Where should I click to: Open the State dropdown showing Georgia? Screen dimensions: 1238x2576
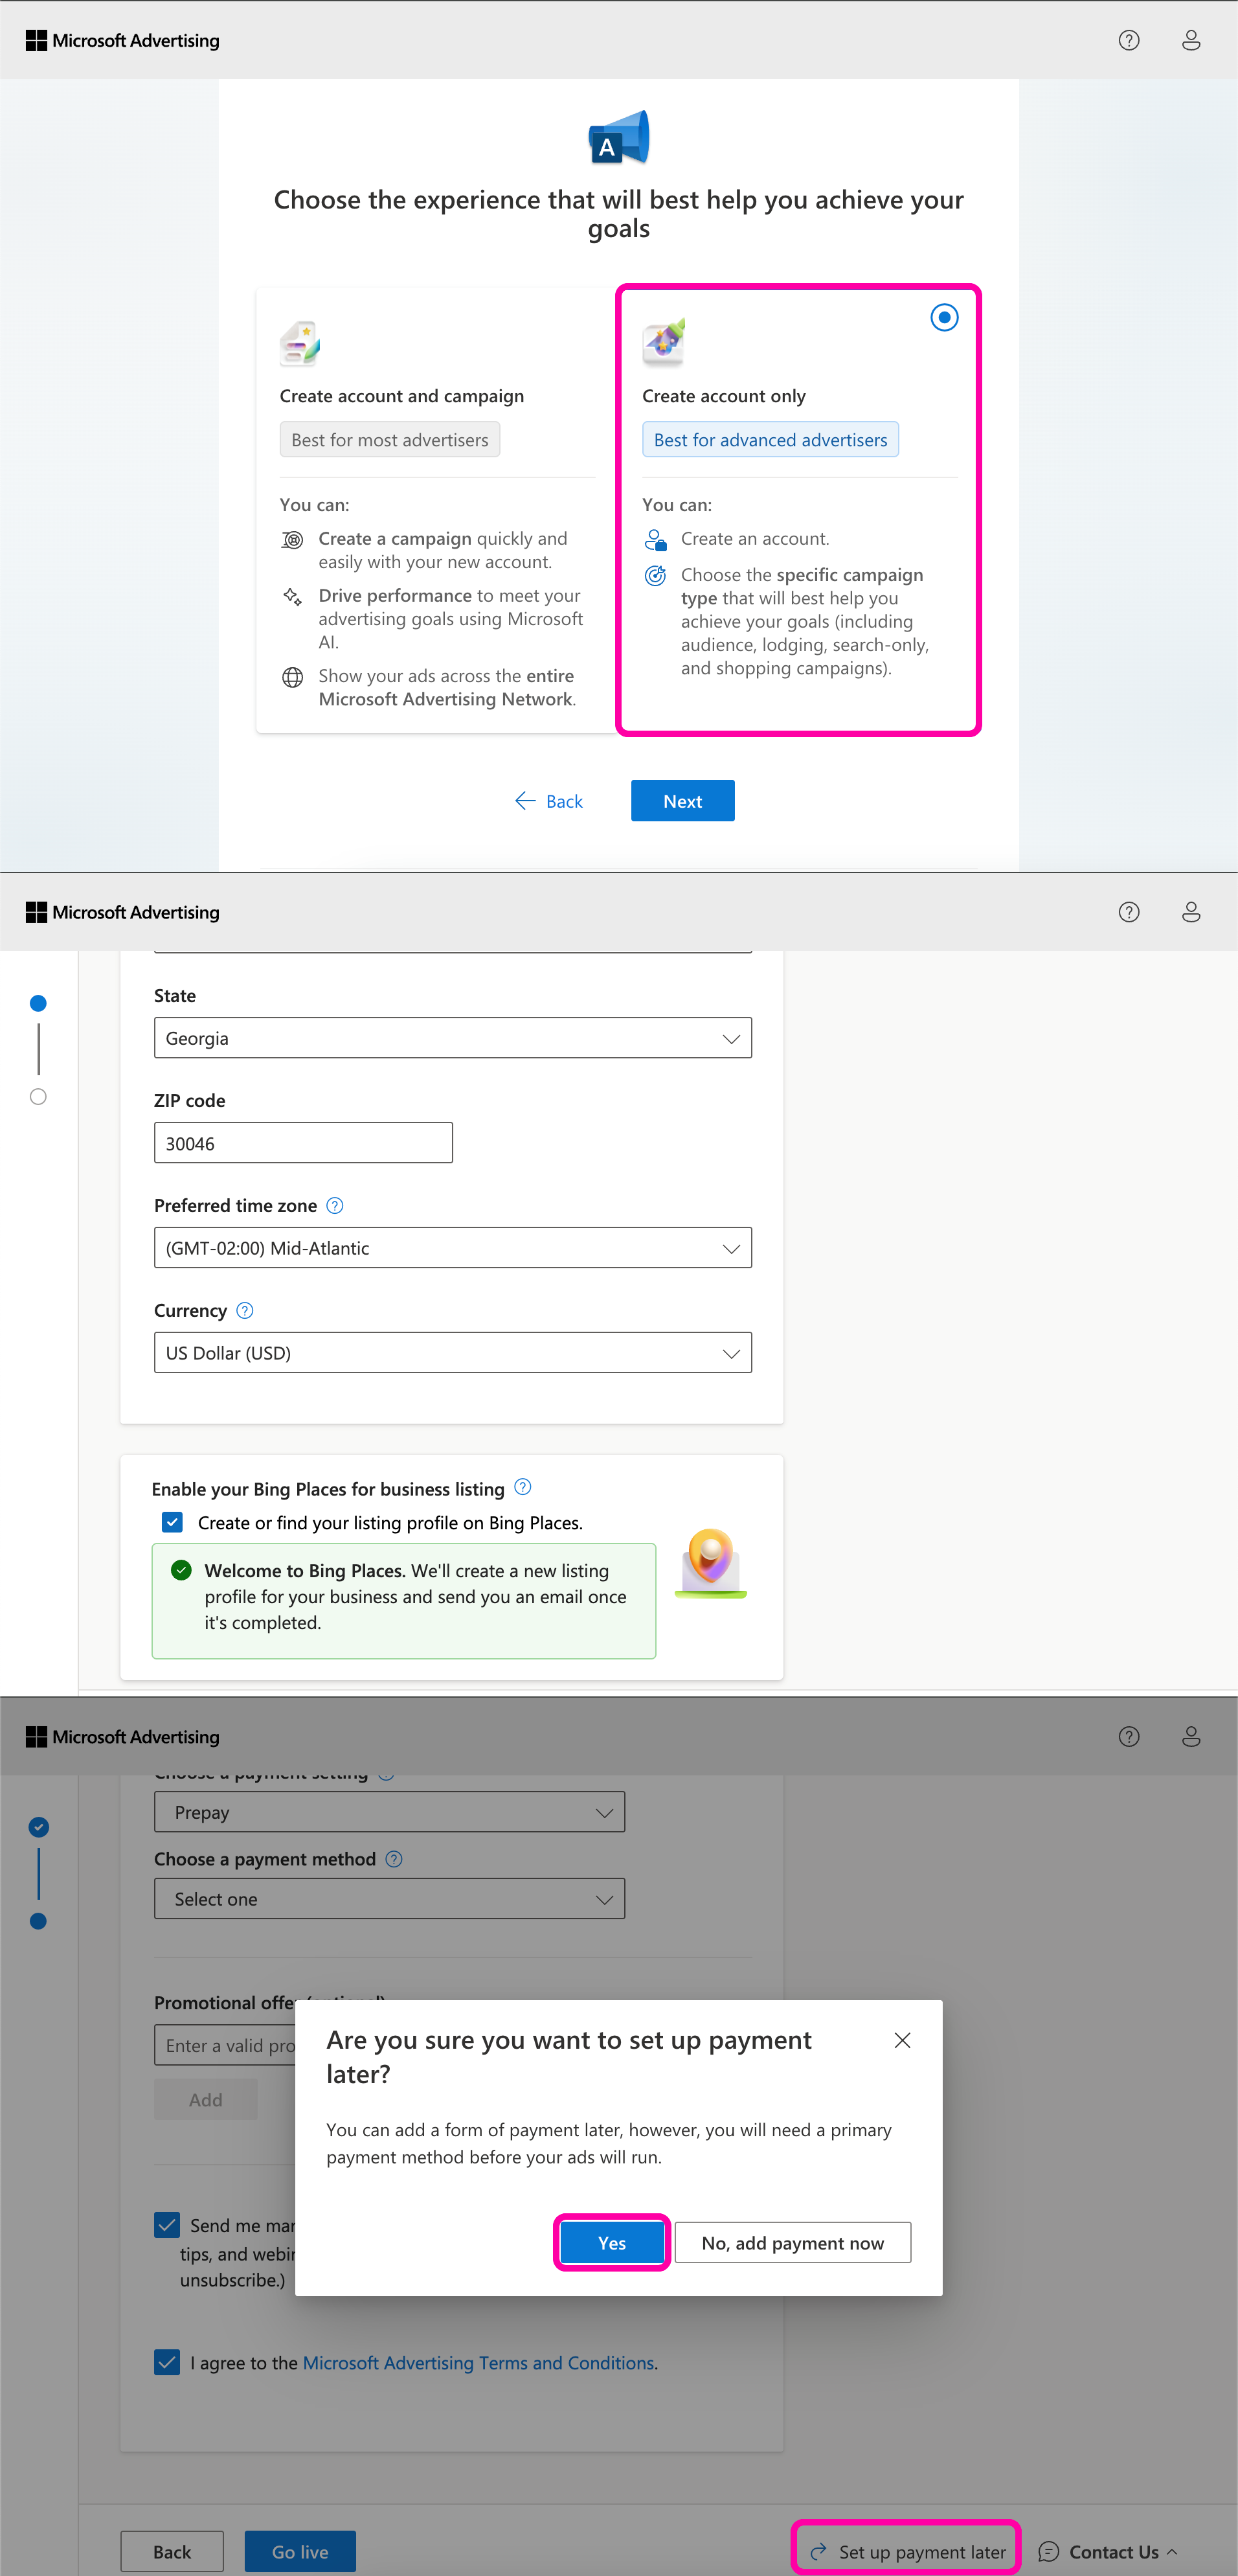453,1038
